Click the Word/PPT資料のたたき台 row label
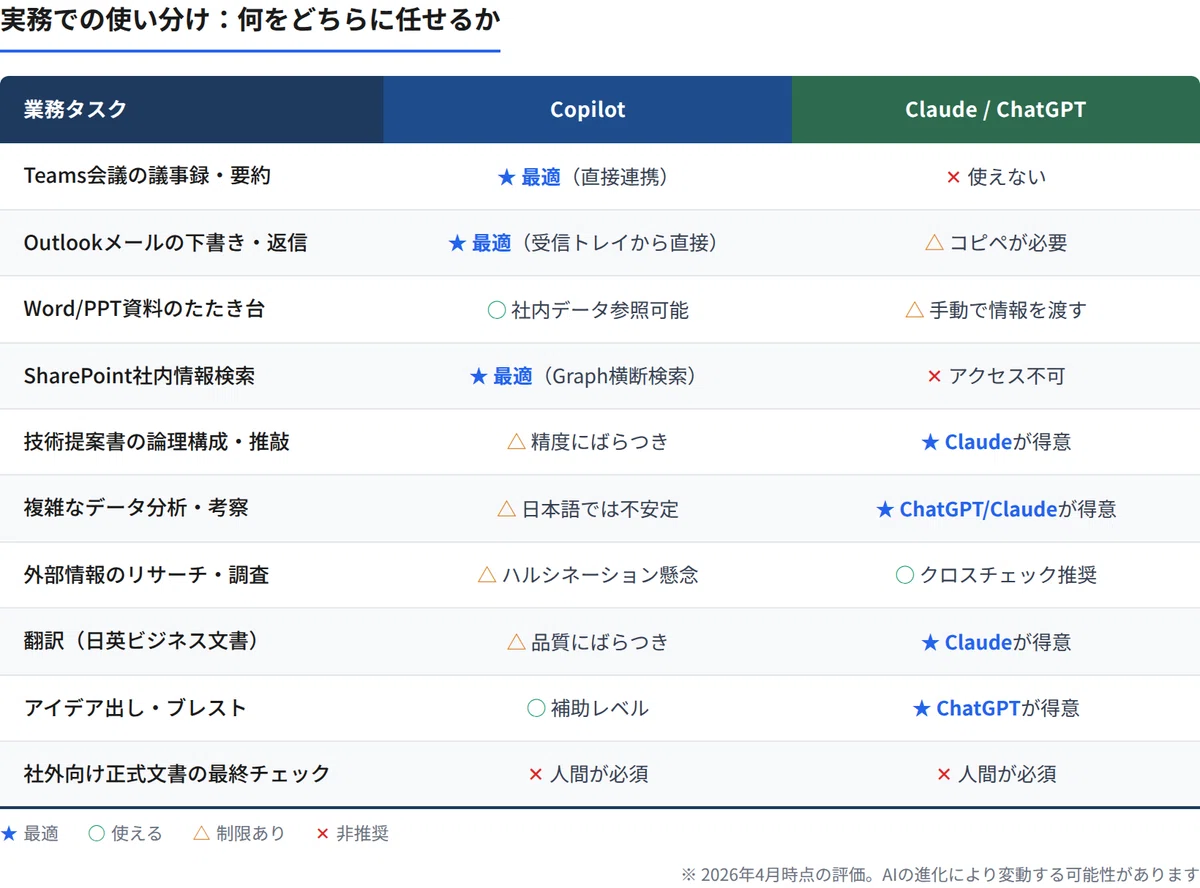 [x=144, y=309]
